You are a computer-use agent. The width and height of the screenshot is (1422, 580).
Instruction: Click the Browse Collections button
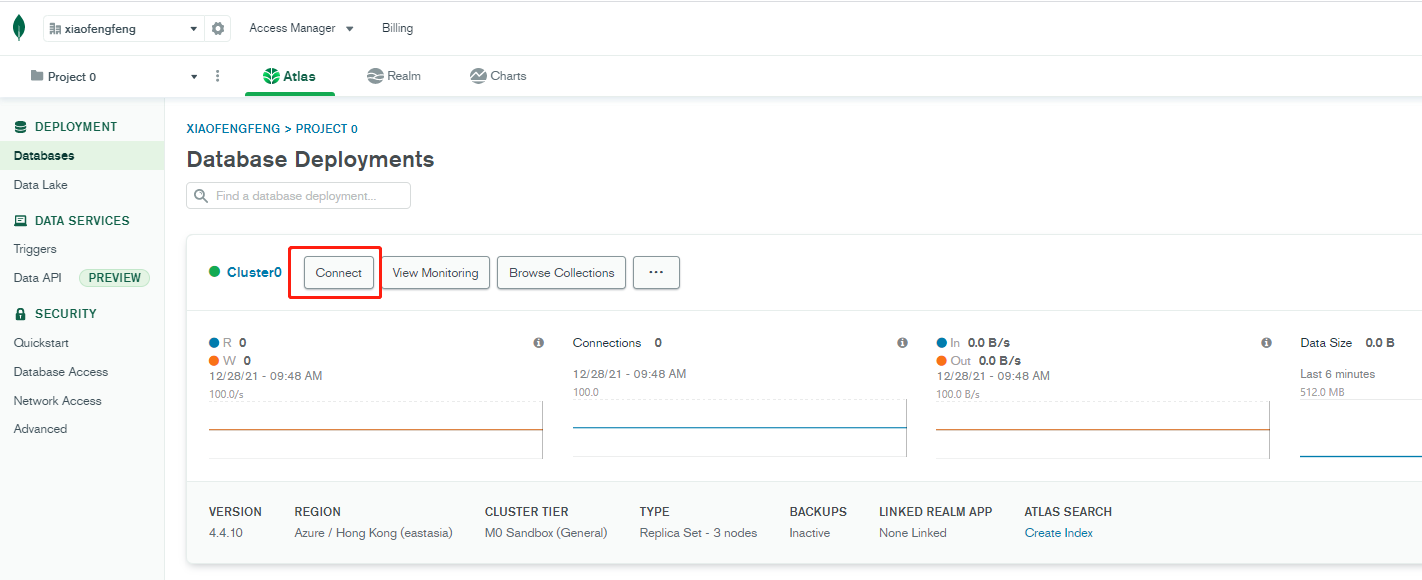point(562,273)
